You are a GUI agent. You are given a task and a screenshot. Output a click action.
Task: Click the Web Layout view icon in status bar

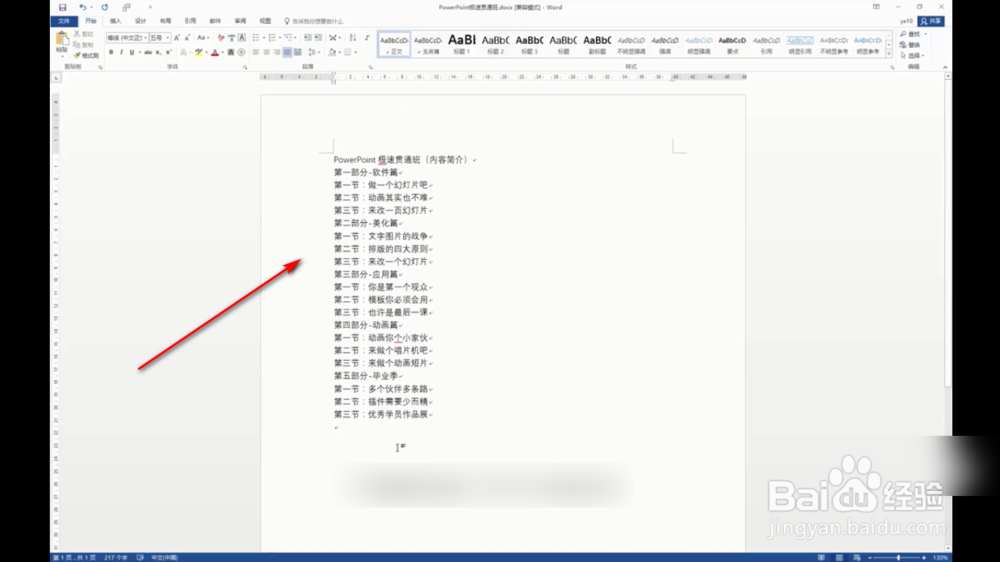[857, 558]
